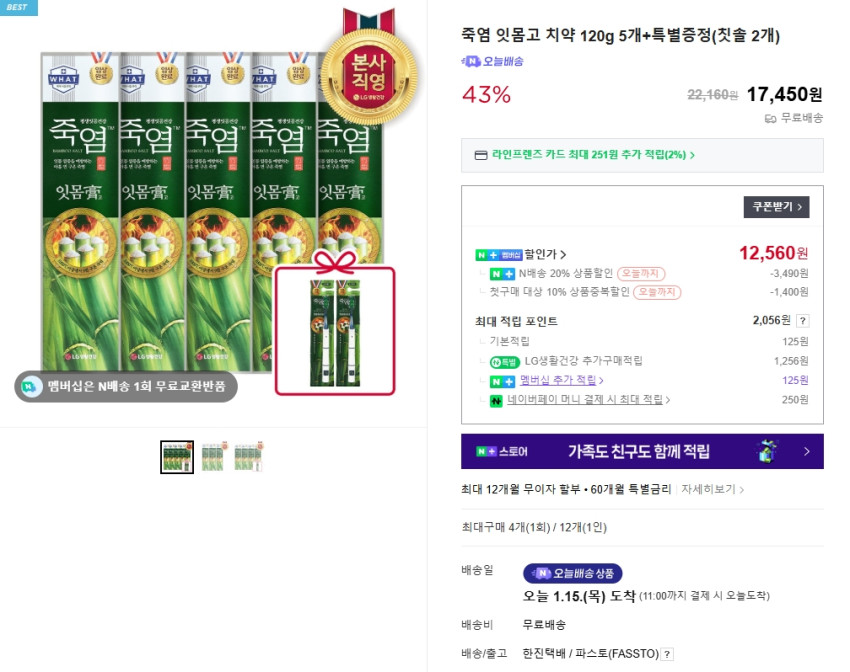
Task: Click the free shipping truck icon by 무료배송
Action: click(770, 118)
